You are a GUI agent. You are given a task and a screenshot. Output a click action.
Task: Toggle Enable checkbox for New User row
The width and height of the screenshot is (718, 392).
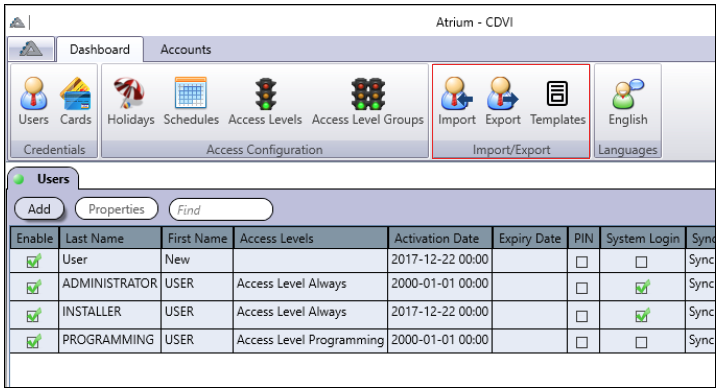click(34, 261)
